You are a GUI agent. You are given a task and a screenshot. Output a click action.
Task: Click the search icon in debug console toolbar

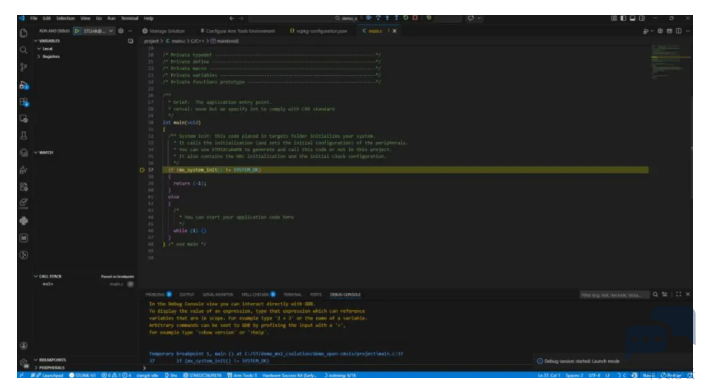tap(656, 295)
